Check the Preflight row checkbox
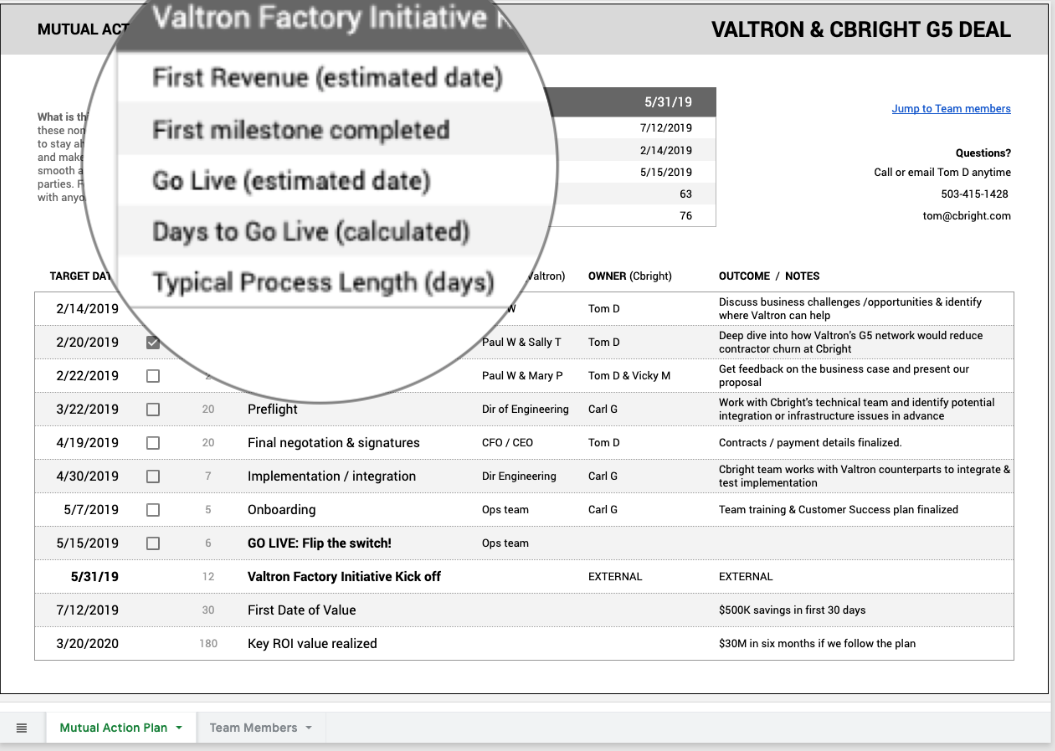The image size is (1055, 751). [153, 409]
